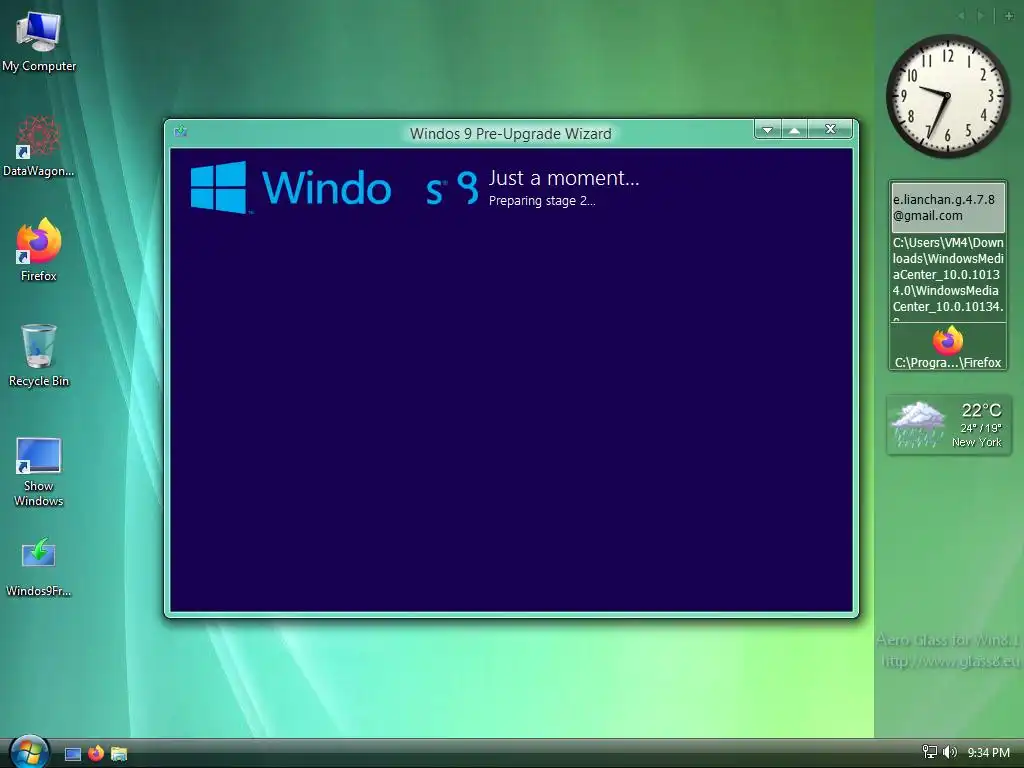Click the Firefox icon in the sidebar gadget
Screen dimensions: 1024x768
click(x=948, y=340)
